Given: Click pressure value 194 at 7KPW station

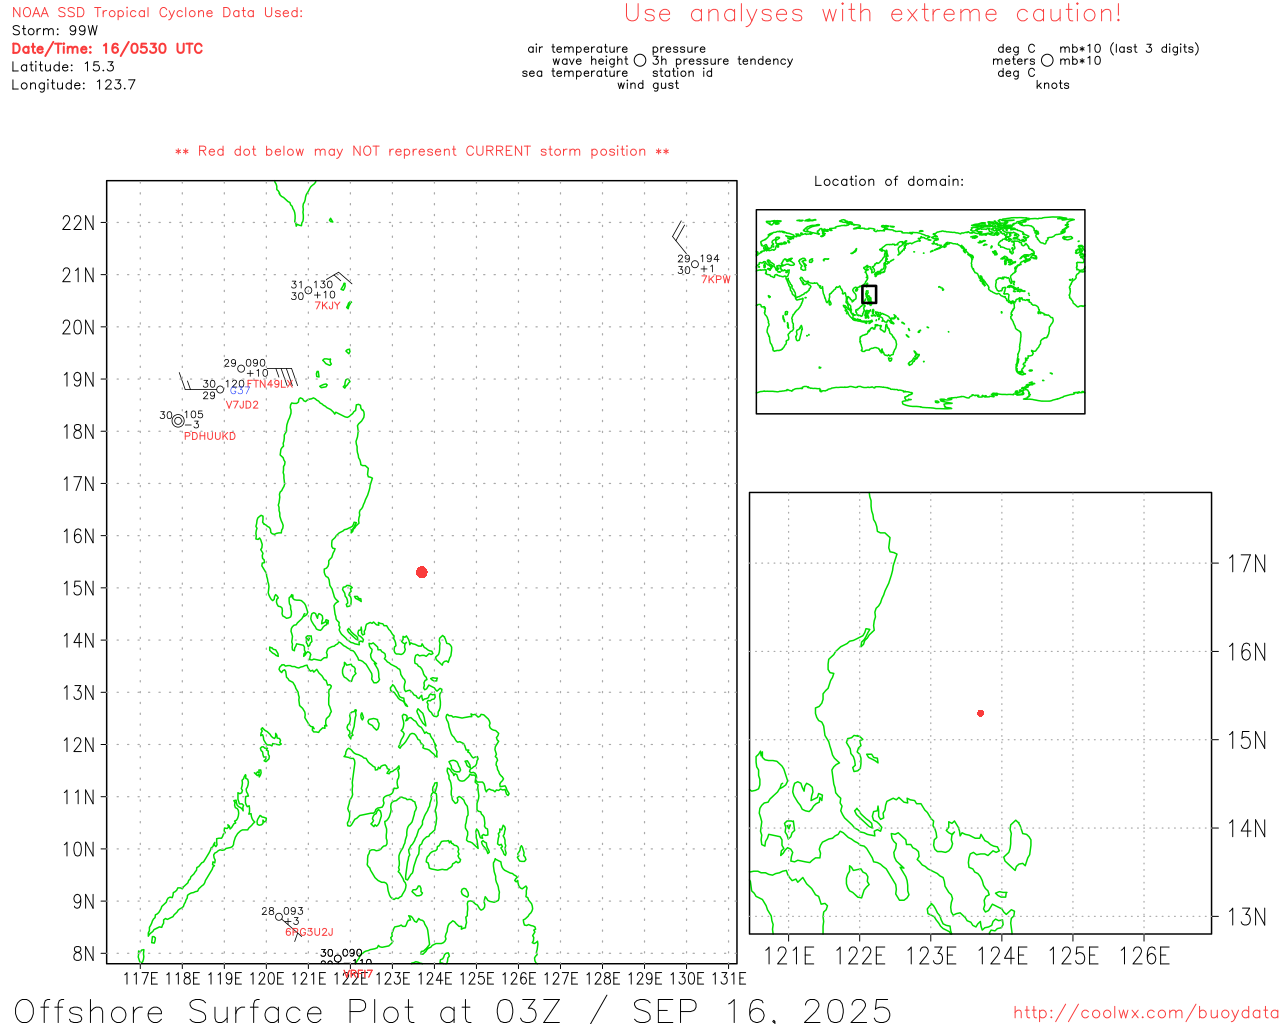Looking at the screenshot, I should (710, 259).
